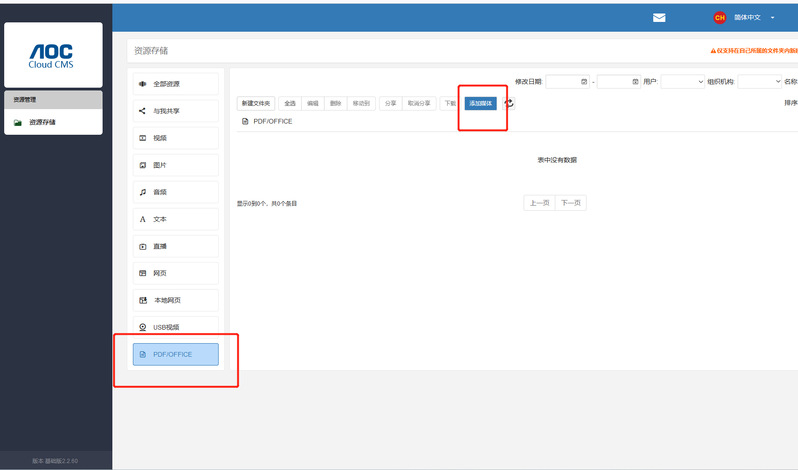Select the highlighted PDF/OFFICE sidebar category

(x=176, y=354)
